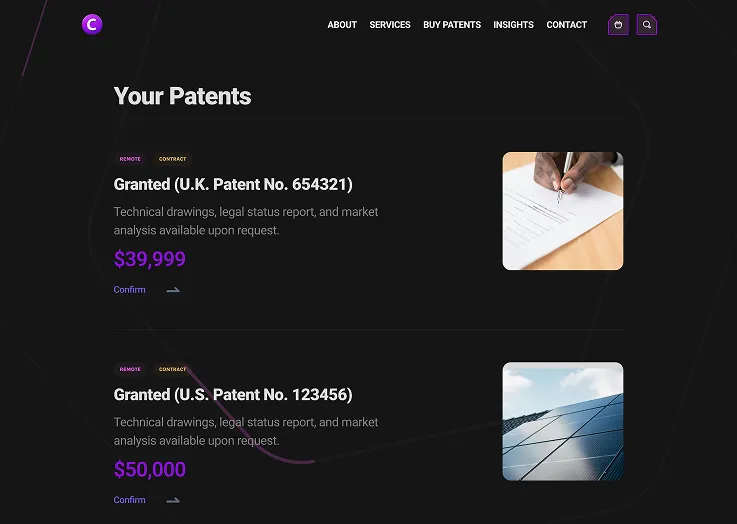Viewport: 737px width, 524px height.
Task: Navigate to Insights in the navbar
Action: coord(513,25)
